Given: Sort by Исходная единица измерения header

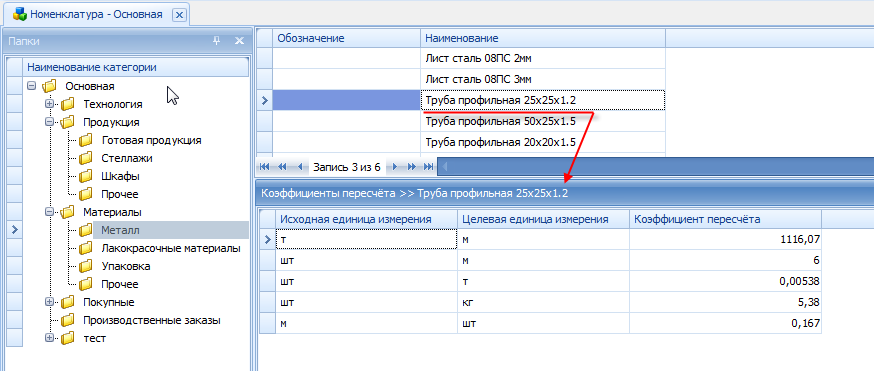Looking at the screenshot, I should click(x=366, y=219).
